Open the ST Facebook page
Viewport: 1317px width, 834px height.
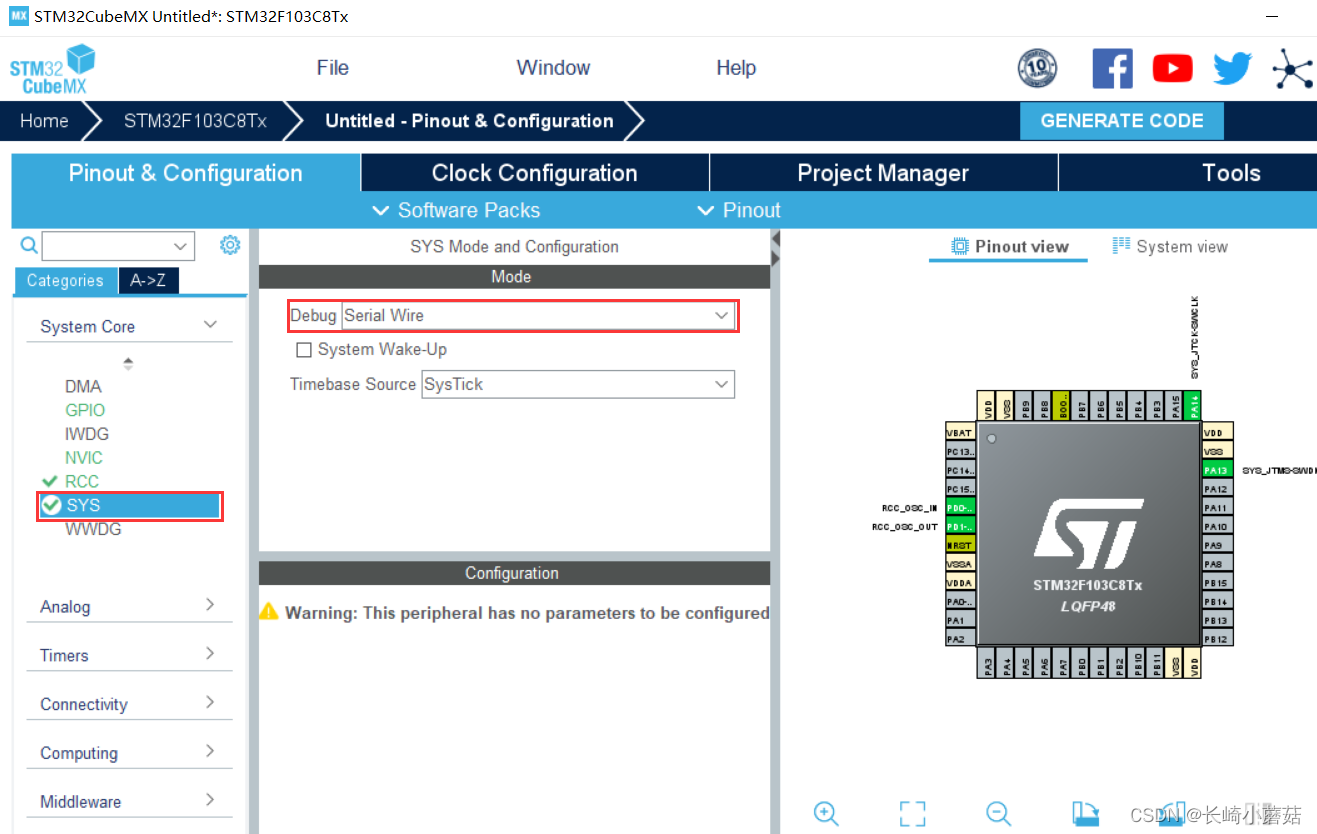click(x=1112, y=68)
